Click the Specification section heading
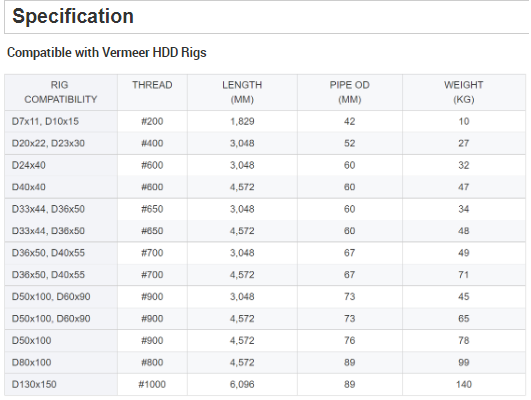Screen dimensions: 531x400 pyautogui.click(x=73, y=16)
